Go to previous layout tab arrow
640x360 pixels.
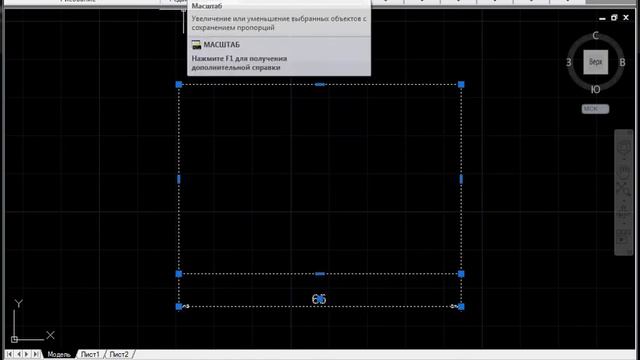(x=18, y=354)
